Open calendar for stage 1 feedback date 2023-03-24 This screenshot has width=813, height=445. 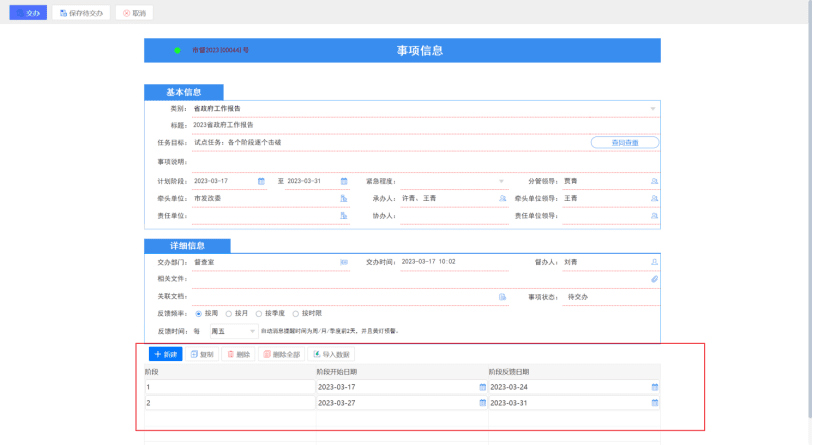(x=654, y=387)
